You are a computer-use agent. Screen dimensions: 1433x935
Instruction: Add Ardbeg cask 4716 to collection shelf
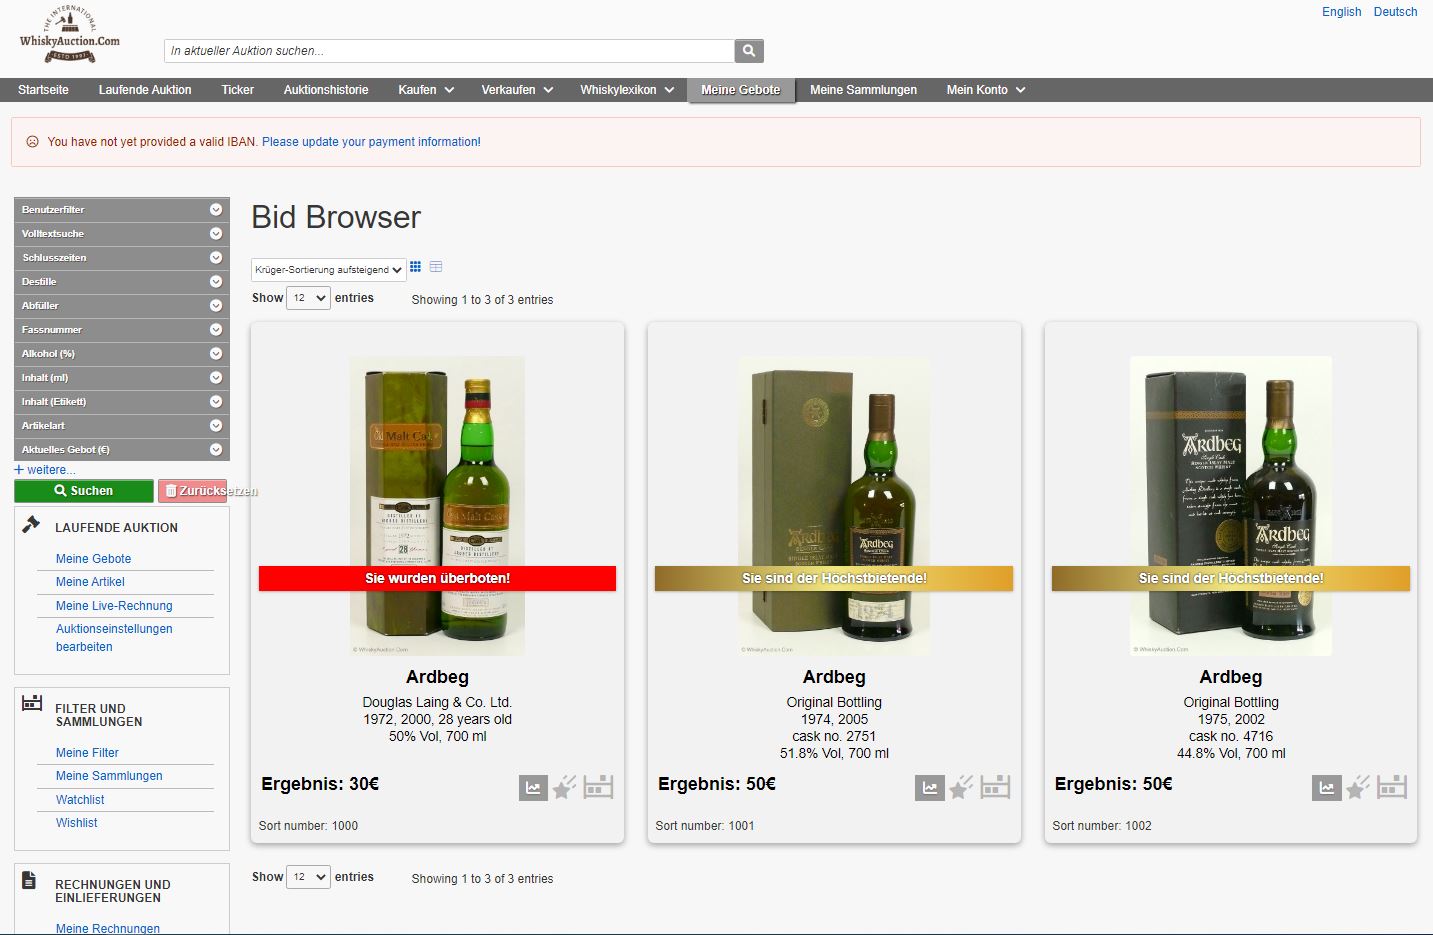1392,788
